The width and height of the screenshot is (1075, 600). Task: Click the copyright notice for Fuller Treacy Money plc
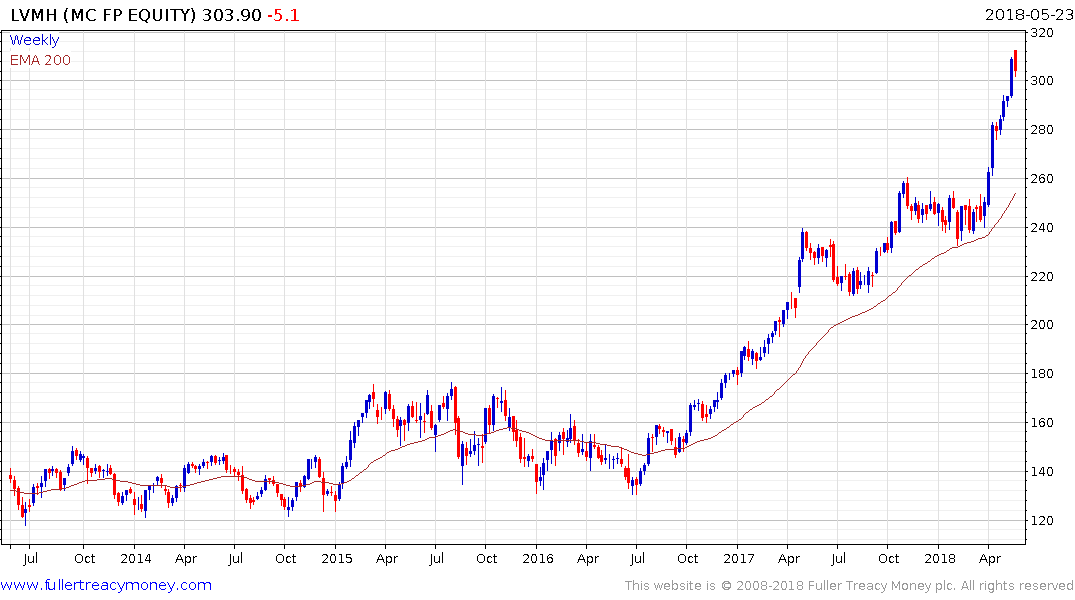click(849, 586)
